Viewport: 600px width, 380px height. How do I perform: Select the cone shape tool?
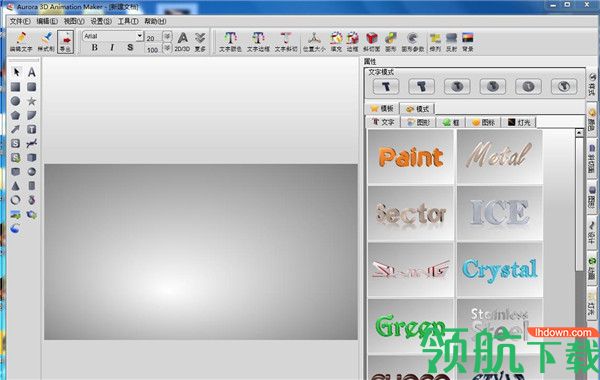(x=15, y=186)
